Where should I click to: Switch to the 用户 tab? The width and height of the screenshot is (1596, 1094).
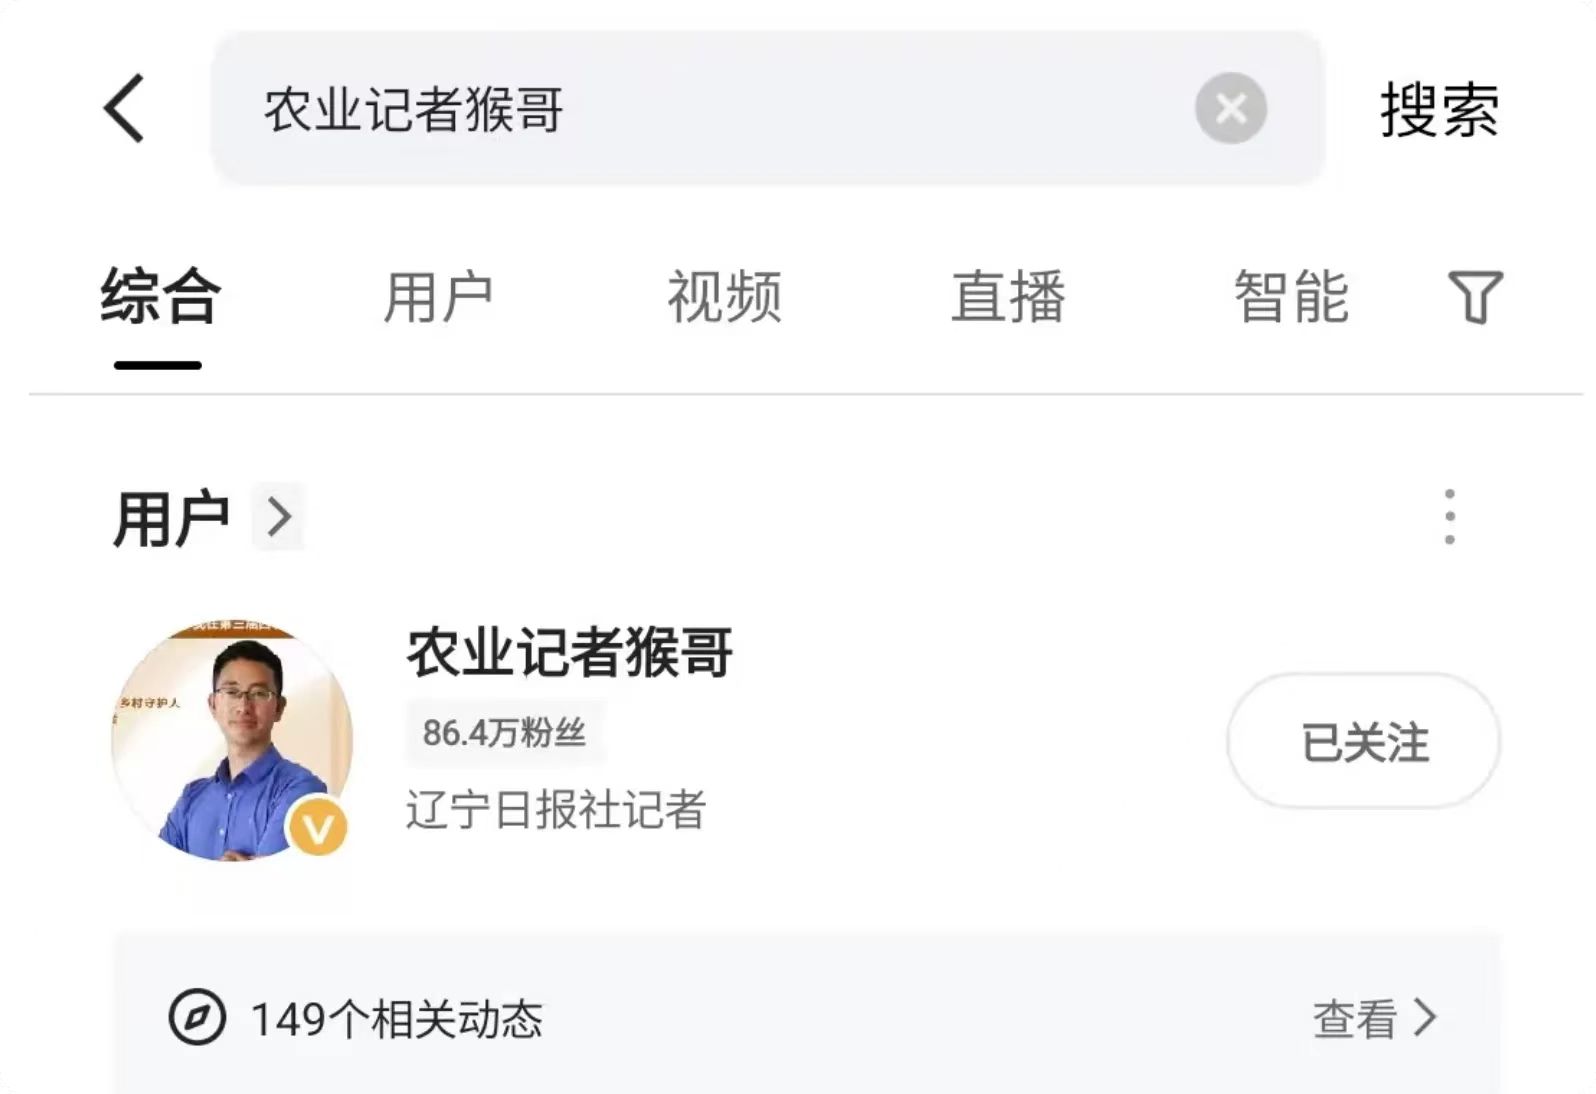(x=438, y=297)
